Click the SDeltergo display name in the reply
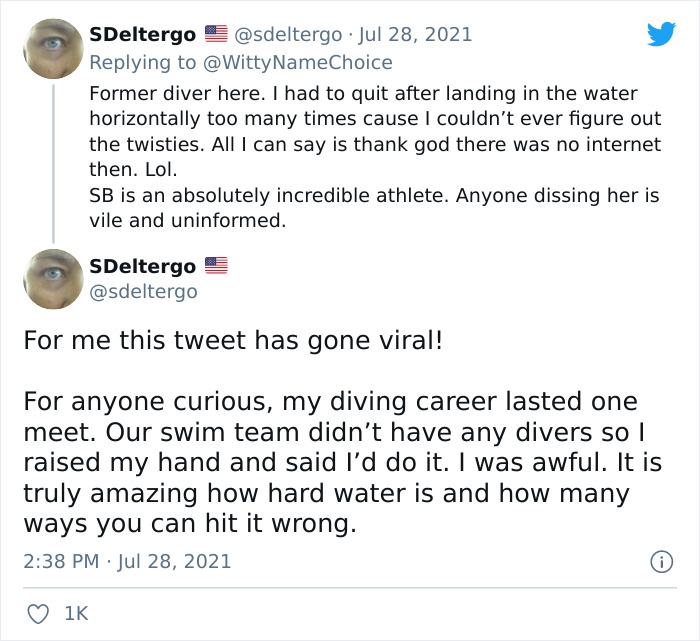The width and height of the screenshot is (700, 641). (x=142, y=35)
